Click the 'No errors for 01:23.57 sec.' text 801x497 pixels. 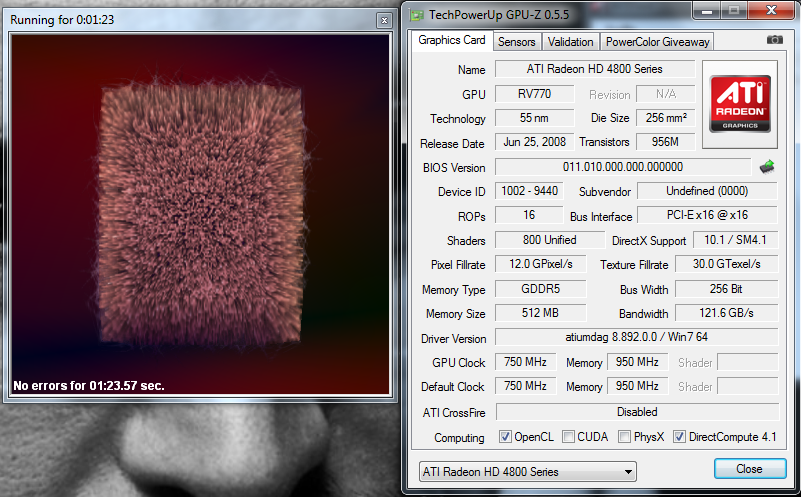[x=89, y=386]
